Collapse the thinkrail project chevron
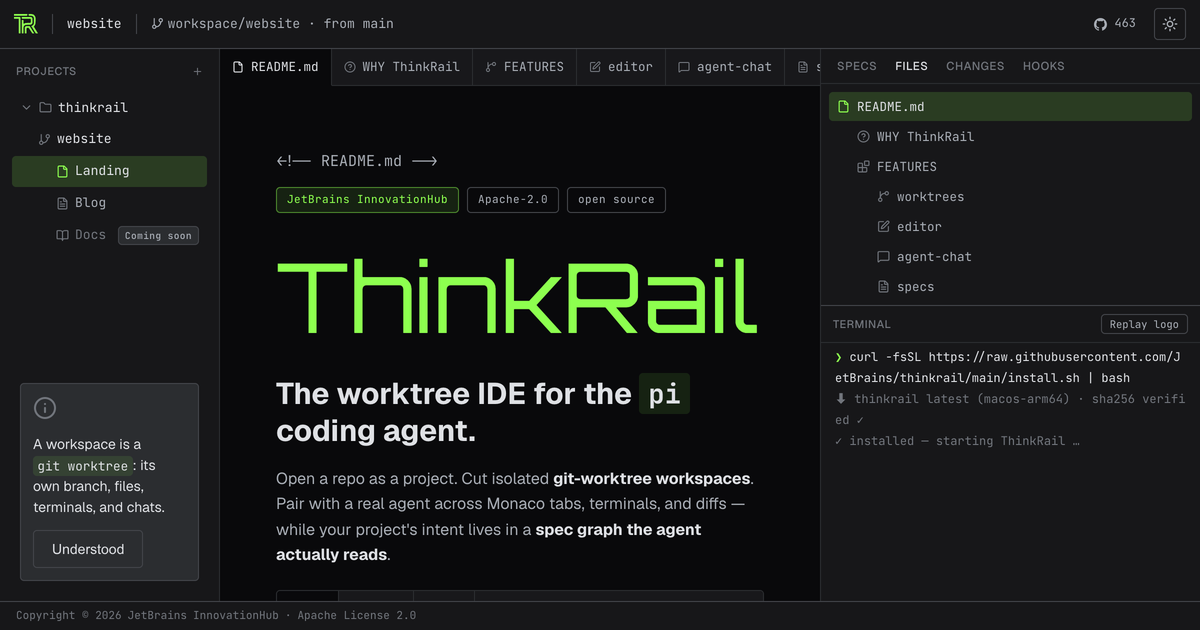Screen dimensions: 1200x630 tap(26, 107)
